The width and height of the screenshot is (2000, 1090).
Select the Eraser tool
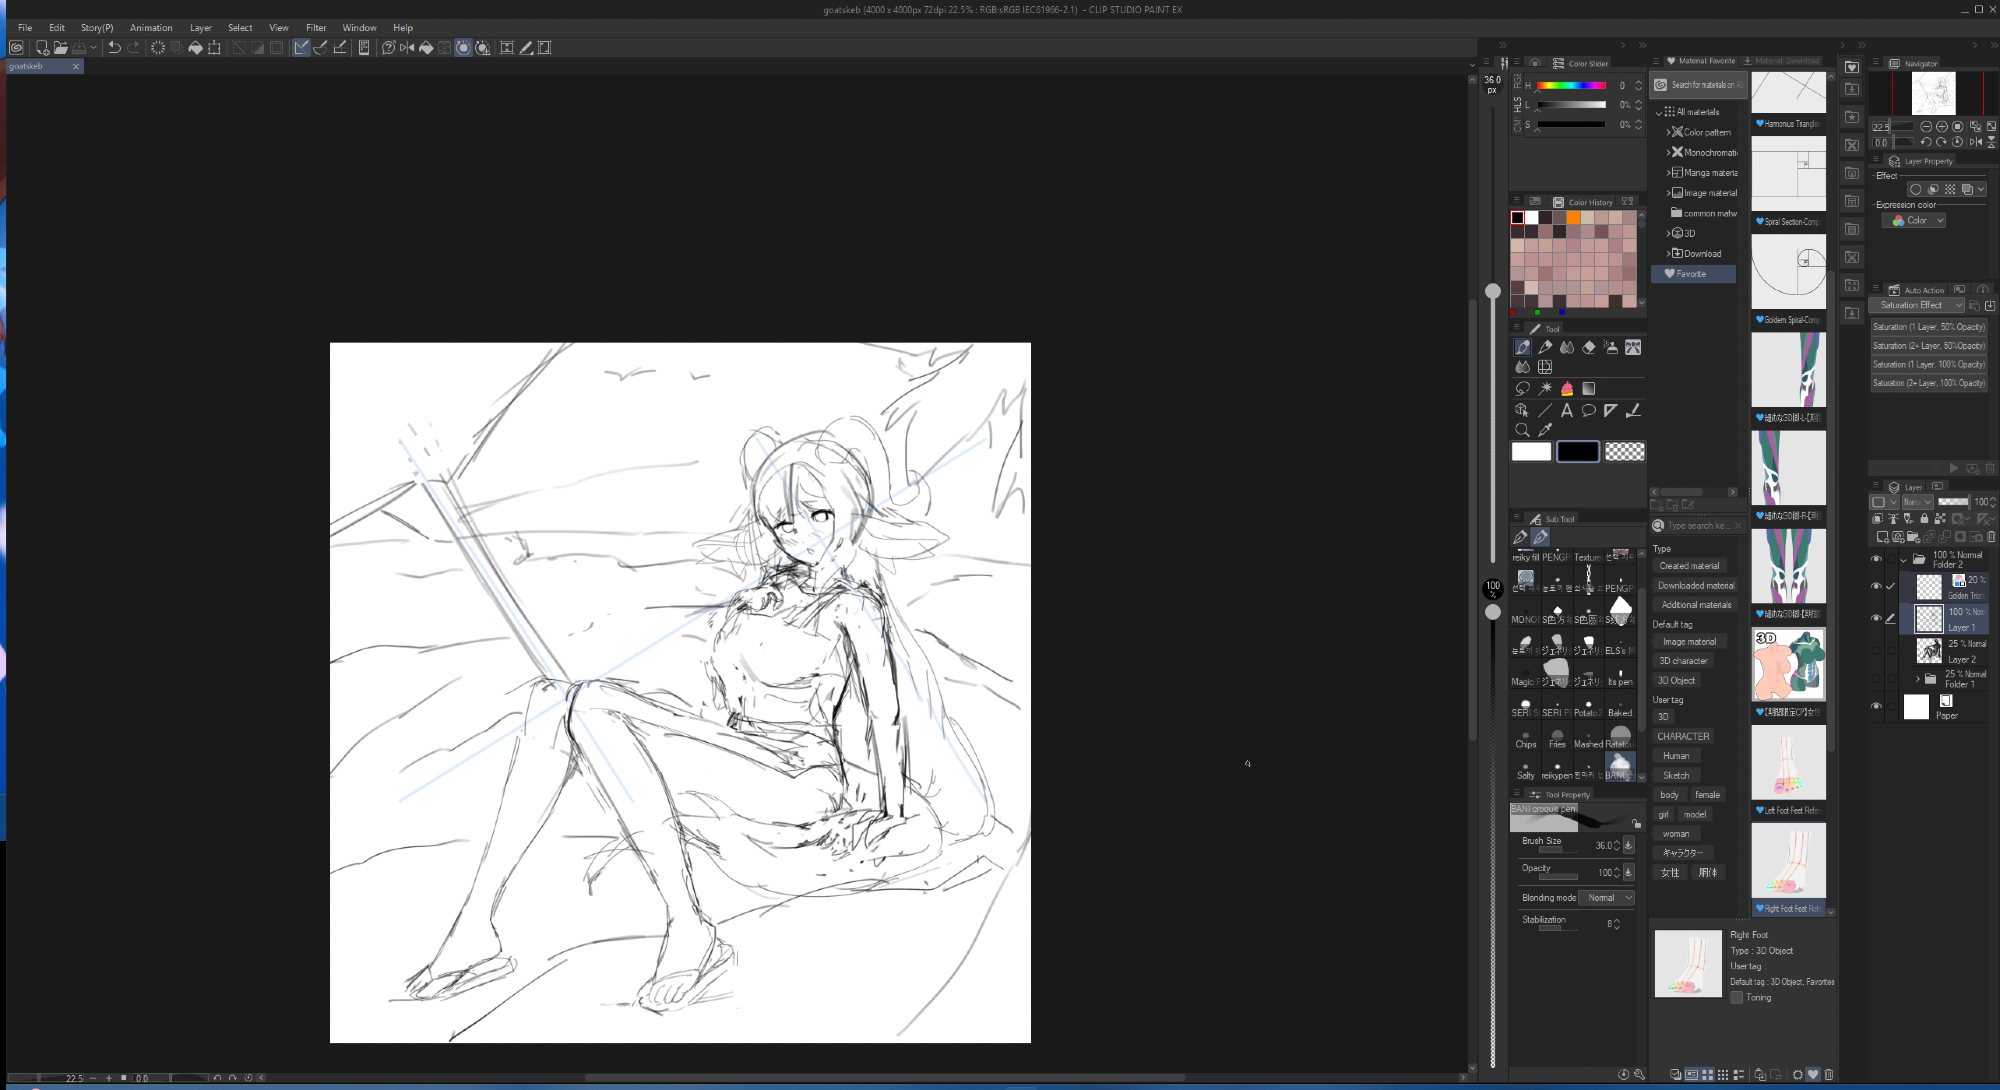click(1589, 347)
